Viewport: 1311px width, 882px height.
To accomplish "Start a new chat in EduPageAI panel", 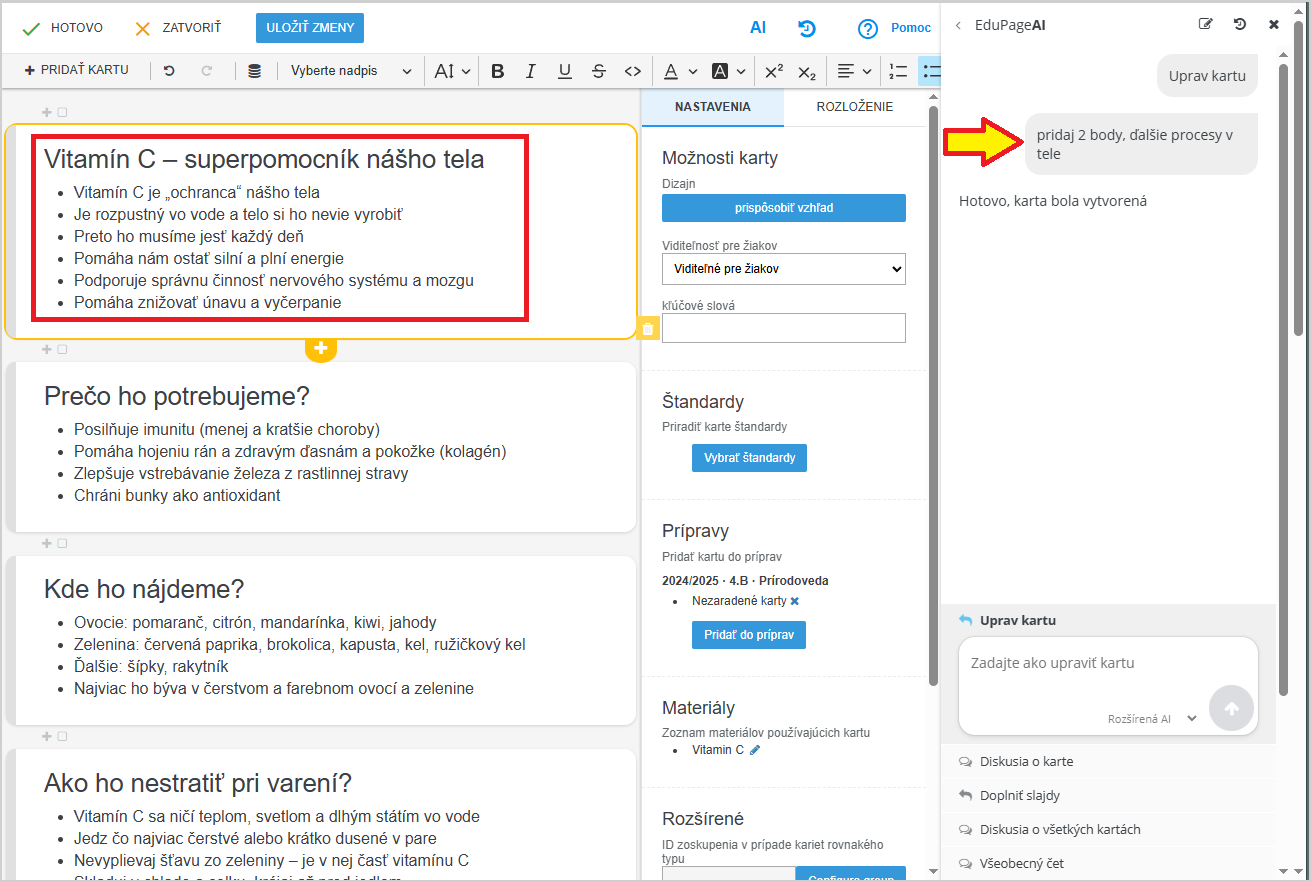I will (1205, 24).
